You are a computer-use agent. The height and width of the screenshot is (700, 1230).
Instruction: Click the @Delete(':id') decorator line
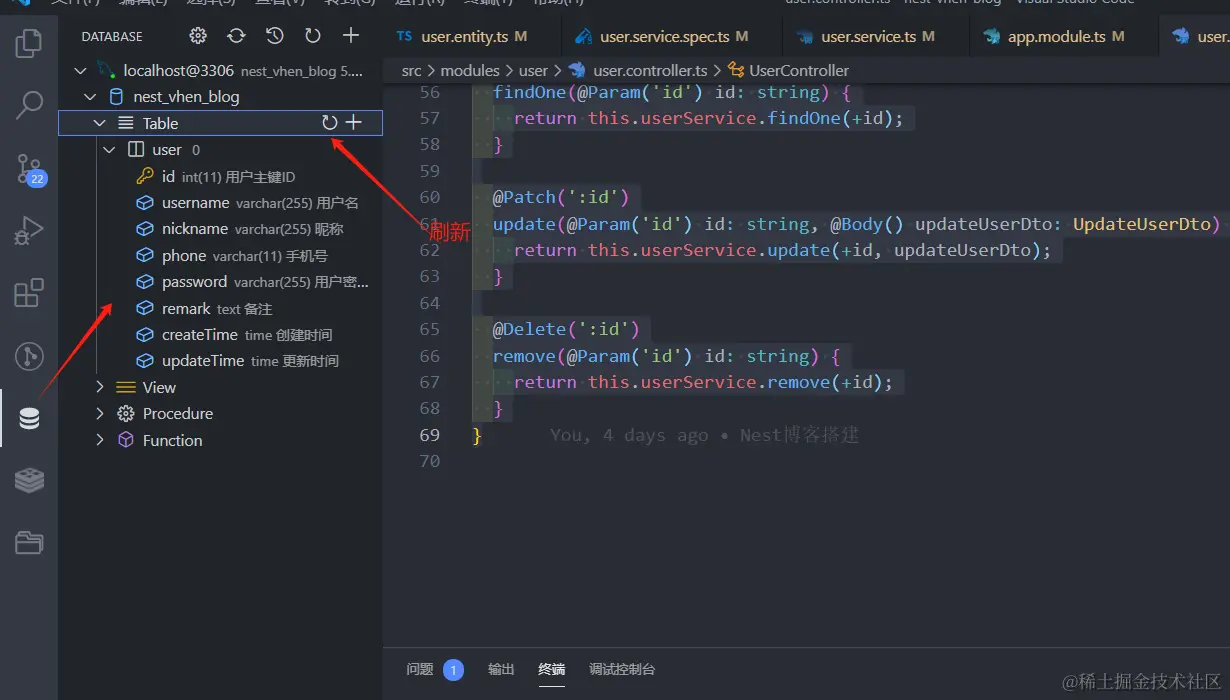tap(565, 329)
